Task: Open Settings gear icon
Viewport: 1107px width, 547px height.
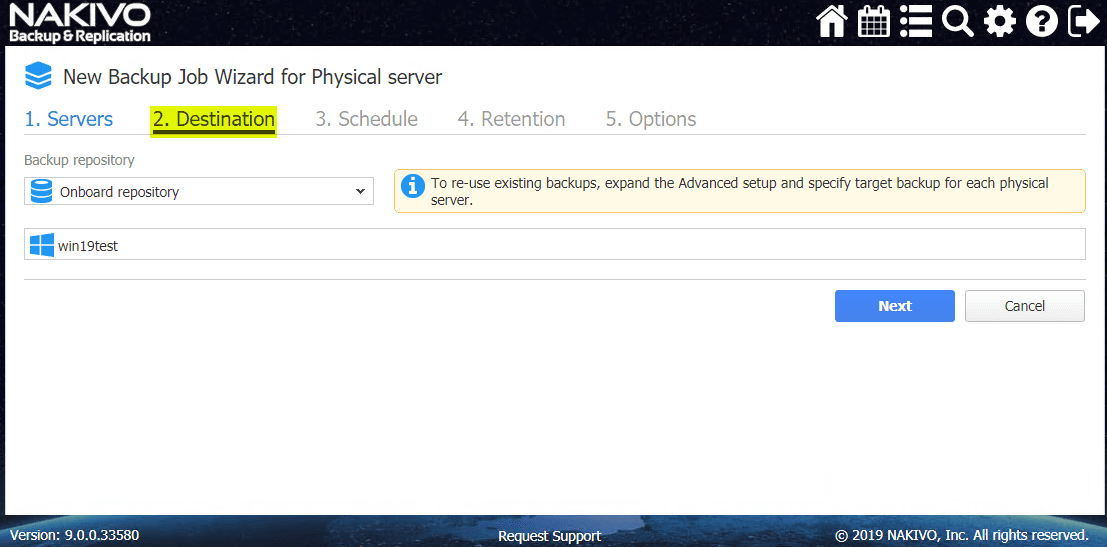Action: 999,22
